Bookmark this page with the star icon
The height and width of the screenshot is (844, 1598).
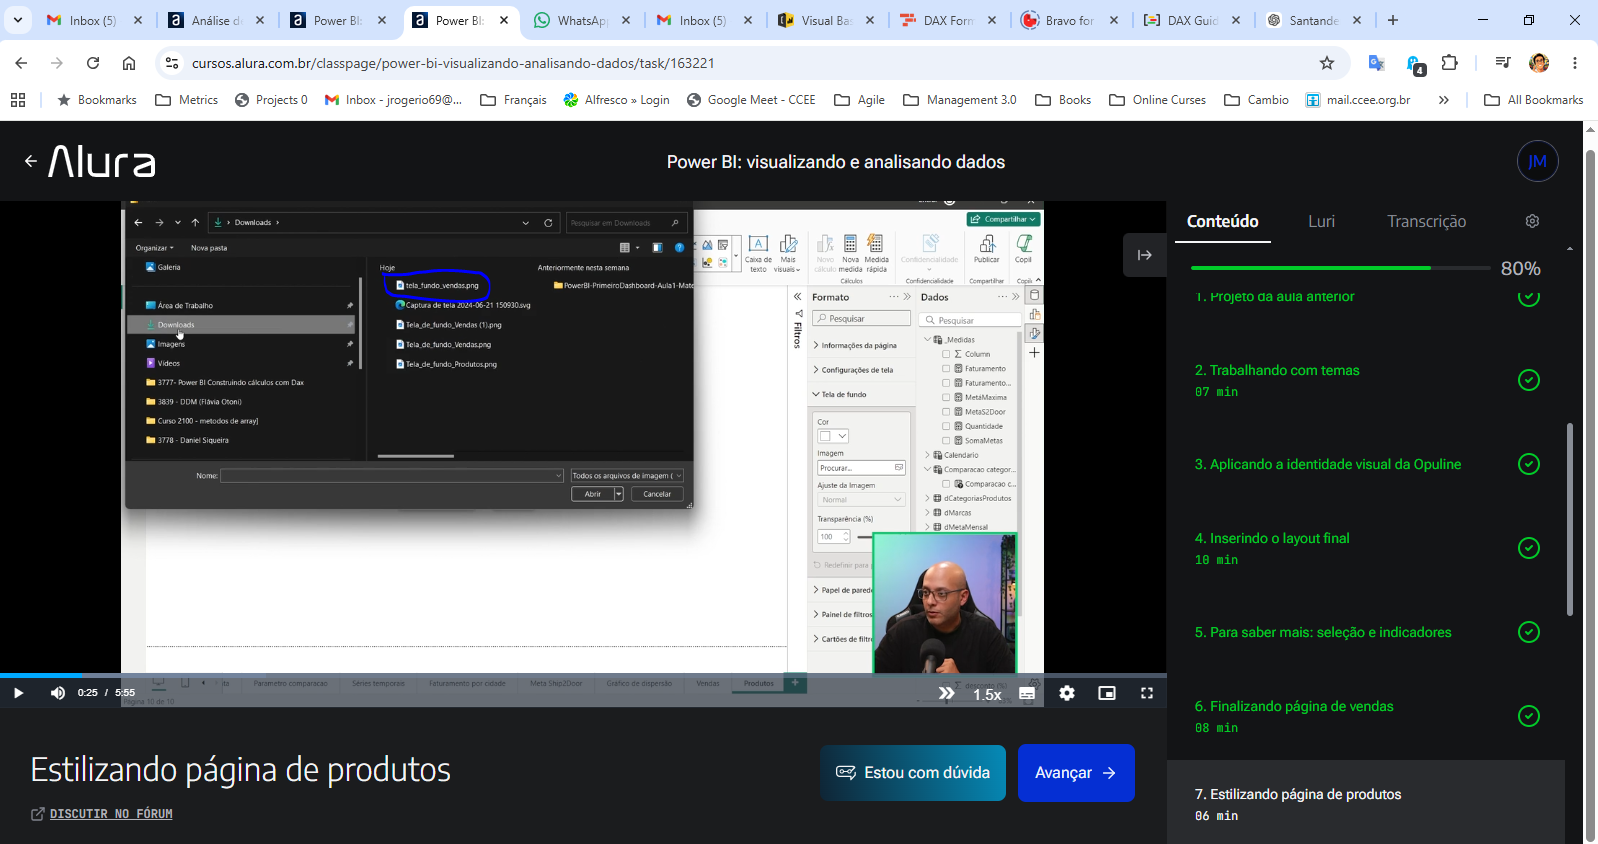point(1327,63)
